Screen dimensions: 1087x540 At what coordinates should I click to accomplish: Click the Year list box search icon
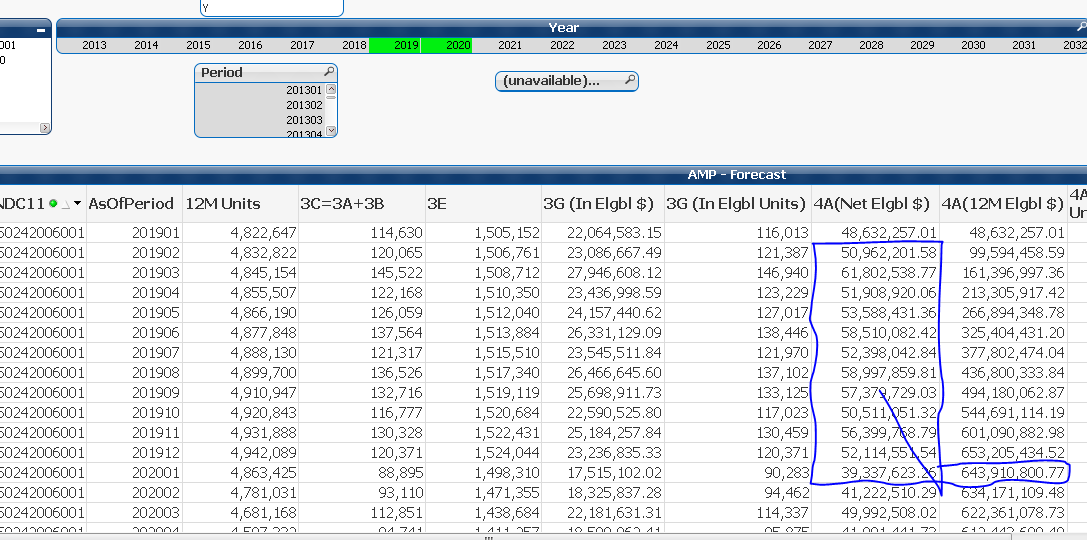tap(1081, 28)
